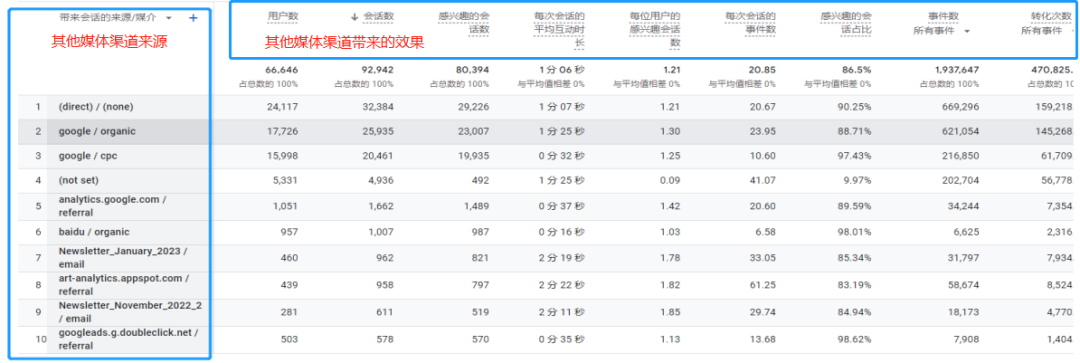Open the 所有事件 dropdown under 事件数
This screenshot has height=363, width=1080.
(x=967, y=32)
